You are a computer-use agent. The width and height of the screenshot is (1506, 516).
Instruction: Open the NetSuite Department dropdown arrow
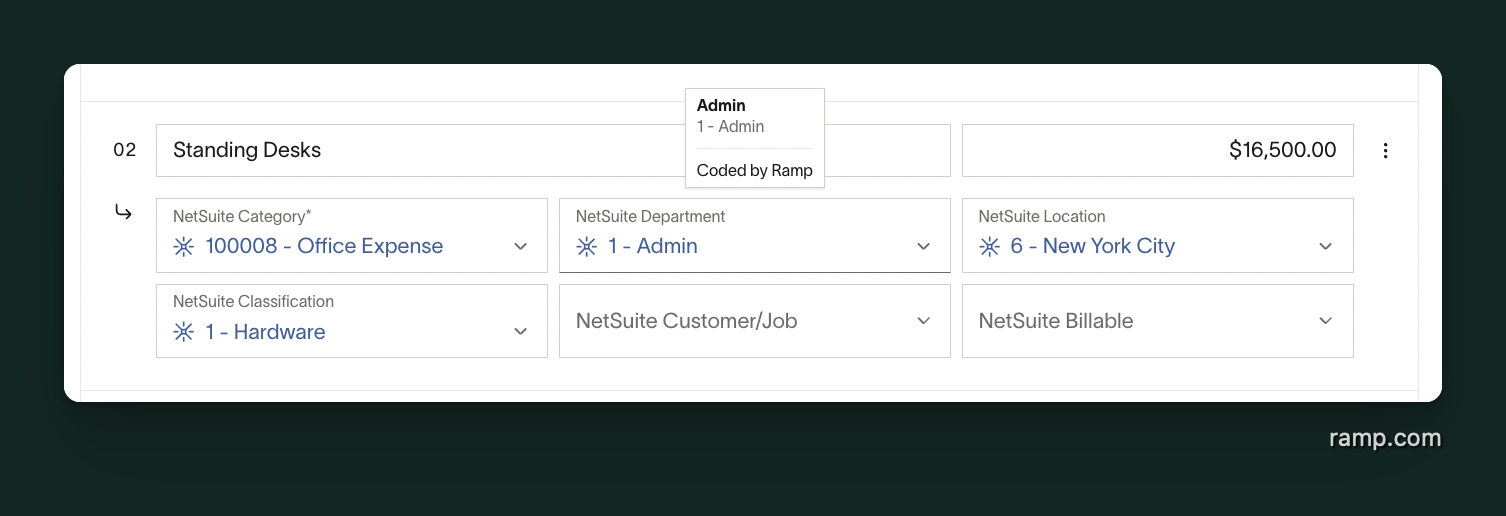pos(924,247)
